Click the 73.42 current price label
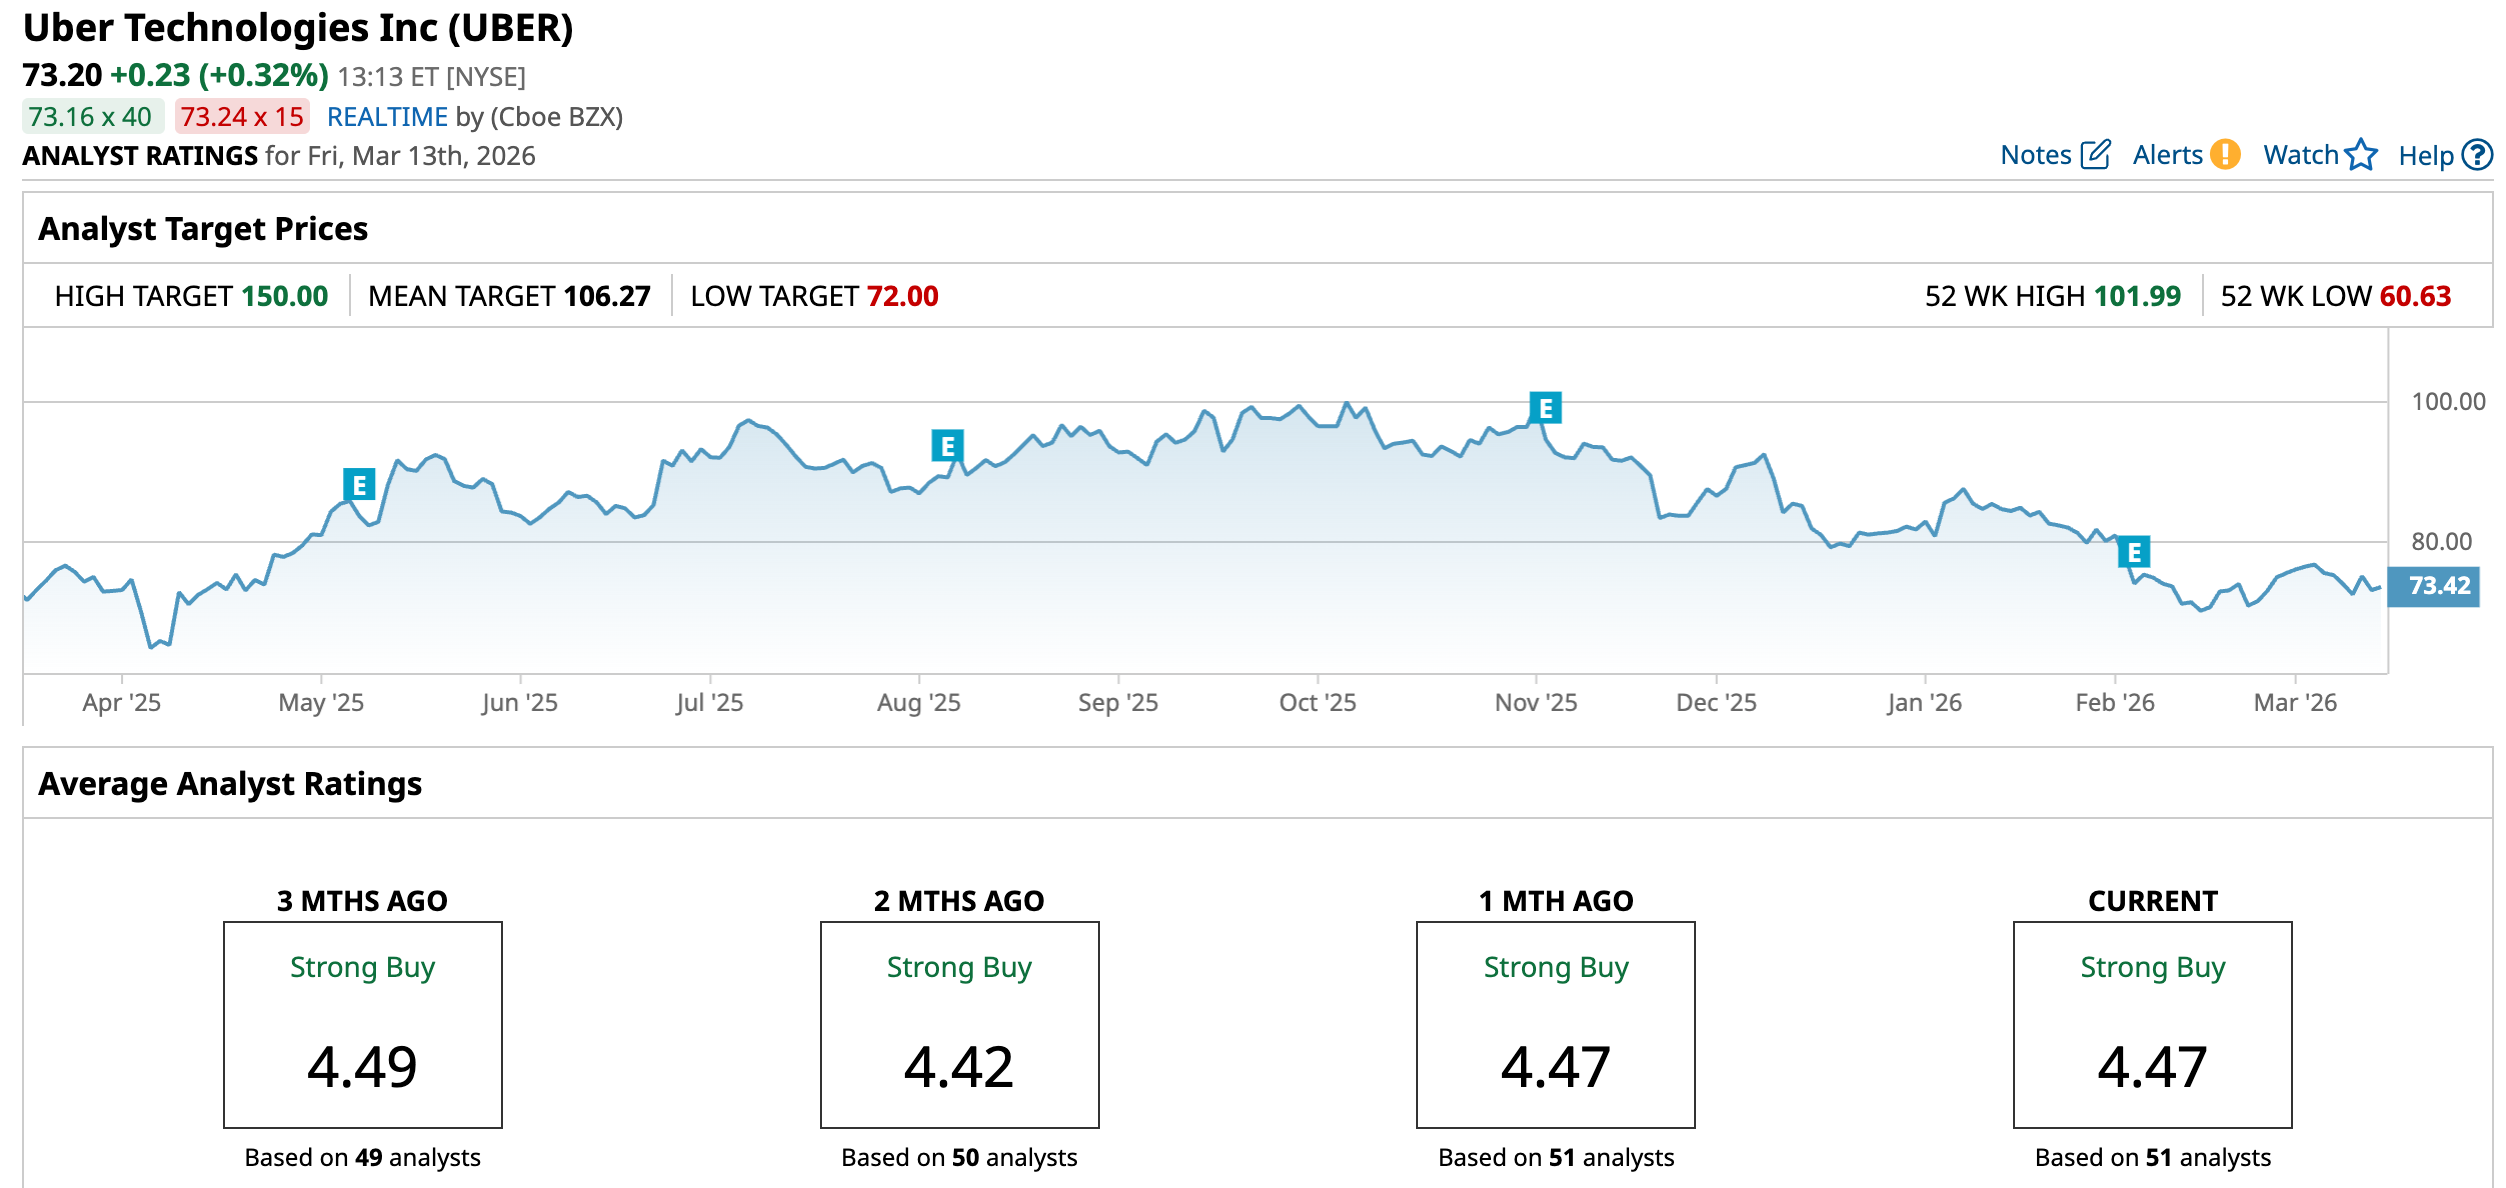The image size is (2506, 1188). (2433, 586)
